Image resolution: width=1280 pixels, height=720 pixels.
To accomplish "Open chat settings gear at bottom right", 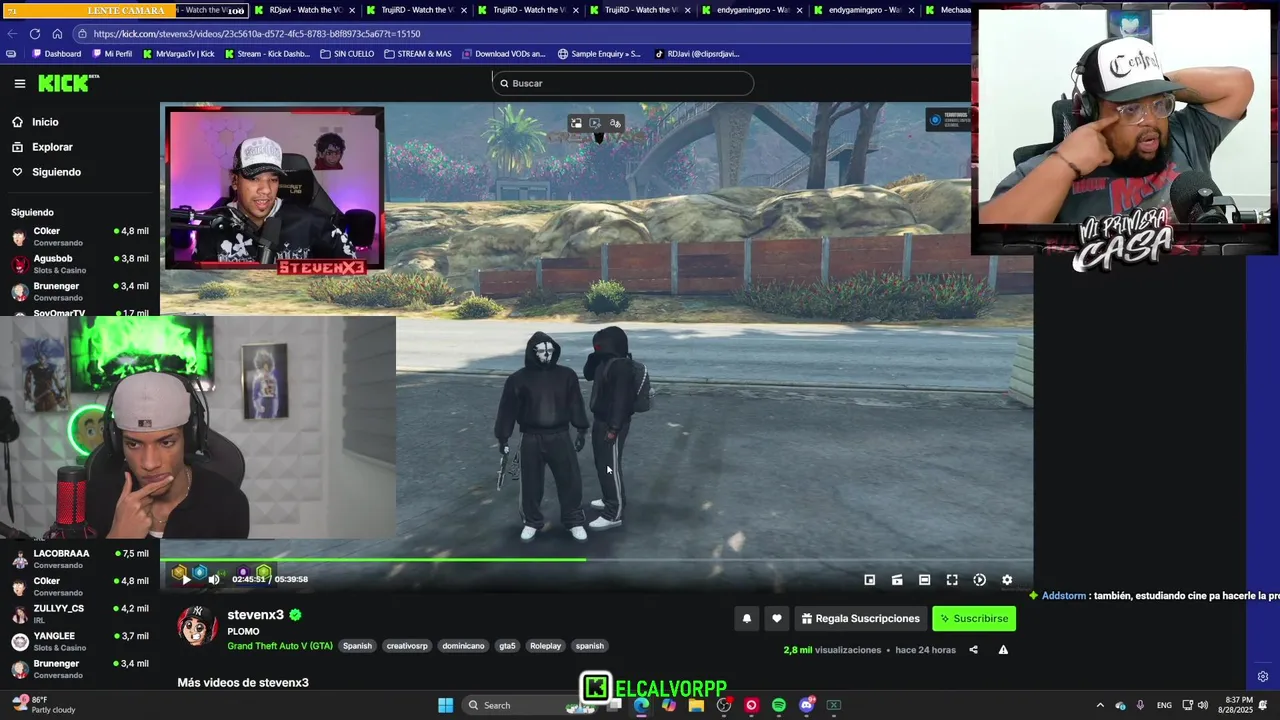I will tap(1263, 677).
